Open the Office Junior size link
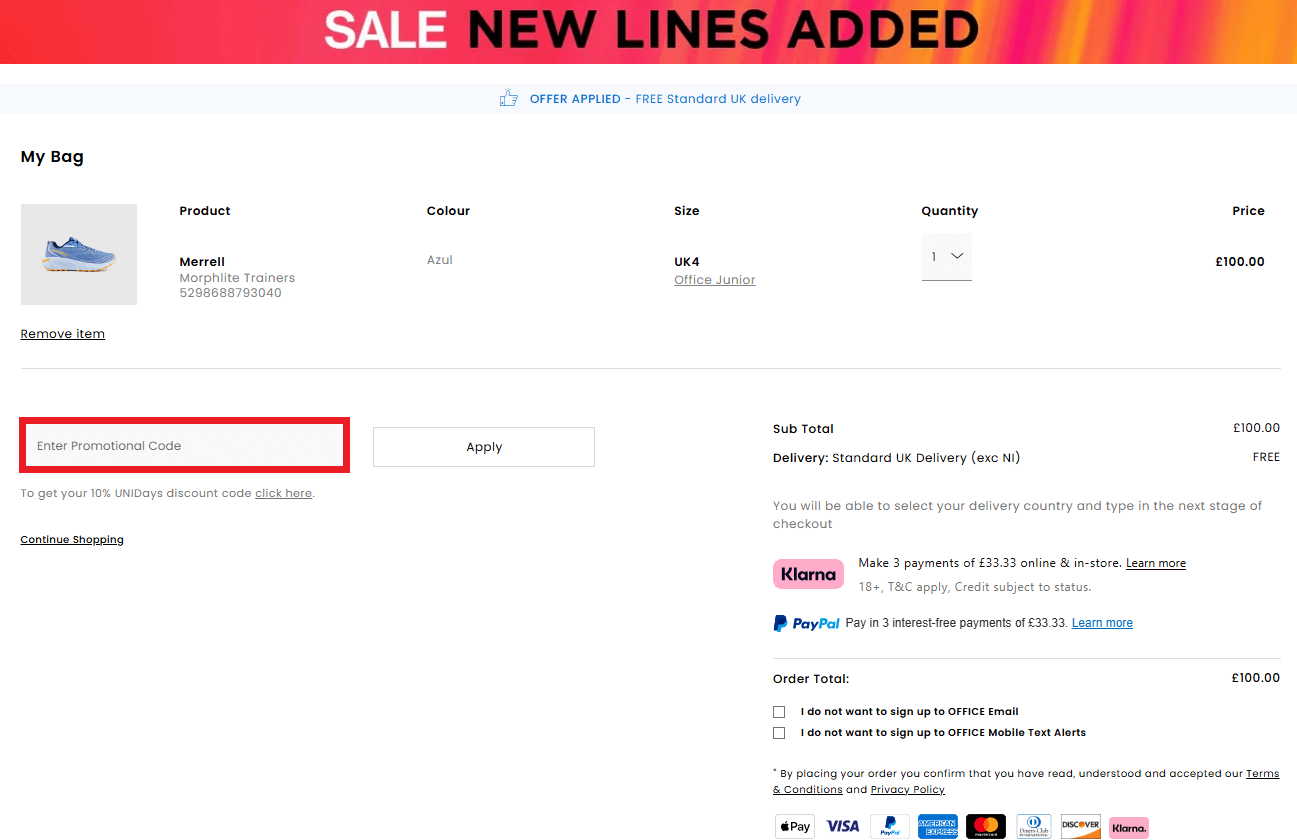 point(715,280)
